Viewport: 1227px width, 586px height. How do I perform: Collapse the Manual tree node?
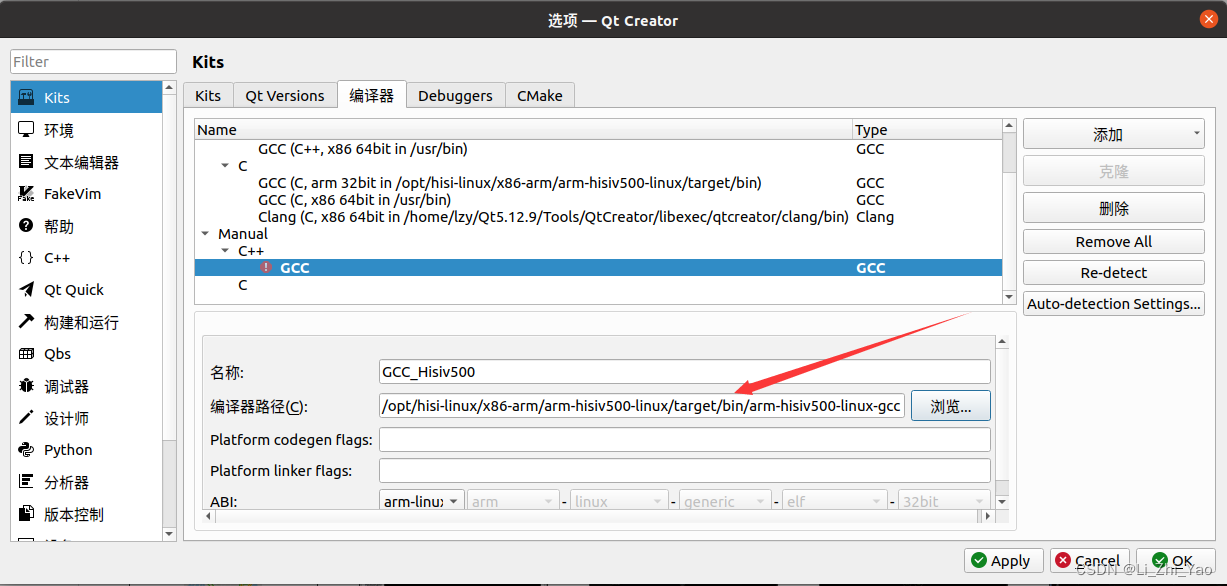(x=206, y=234)
